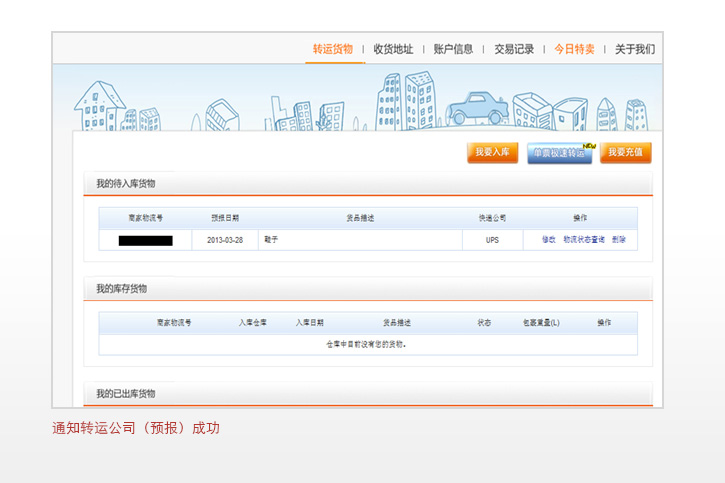Click the 2013-03-28 date cell

coord(225,240)
